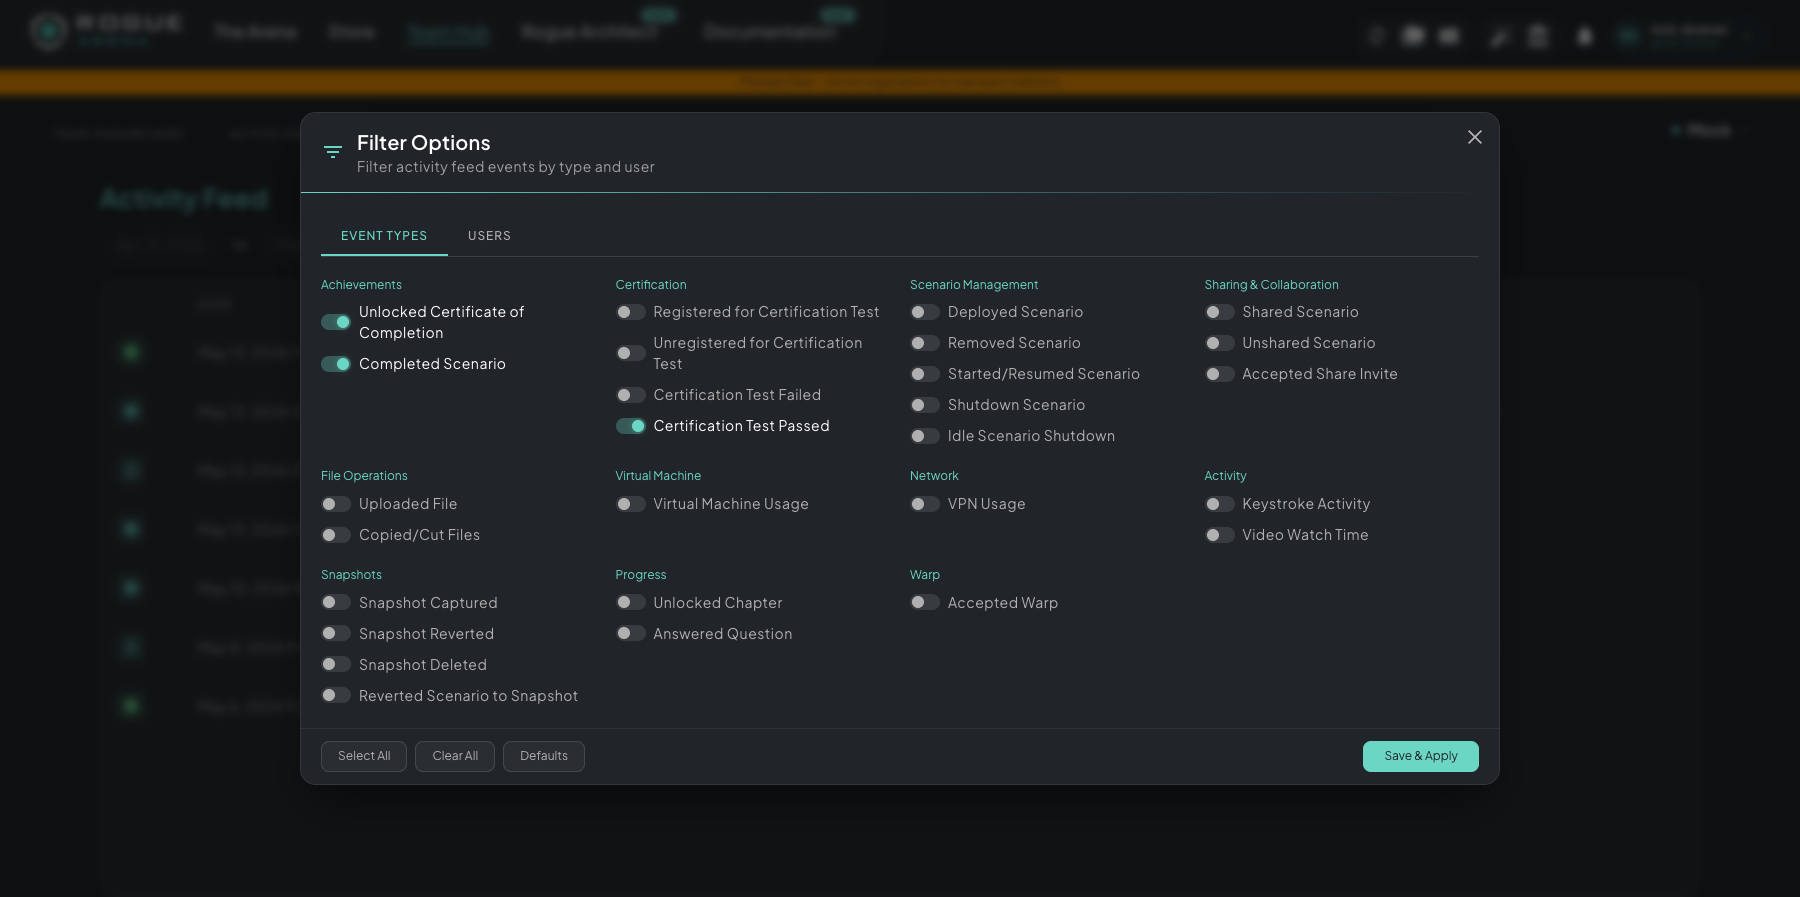The image size is (1800, 897).
Task: Turn on the VPN Usage switch
Action: pos(925,504)
